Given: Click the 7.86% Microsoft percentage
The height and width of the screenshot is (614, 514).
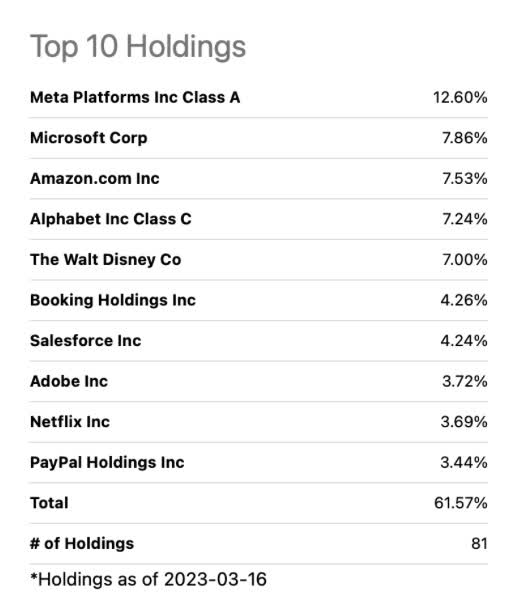Looking at the screenshot, I should [465, 138].
